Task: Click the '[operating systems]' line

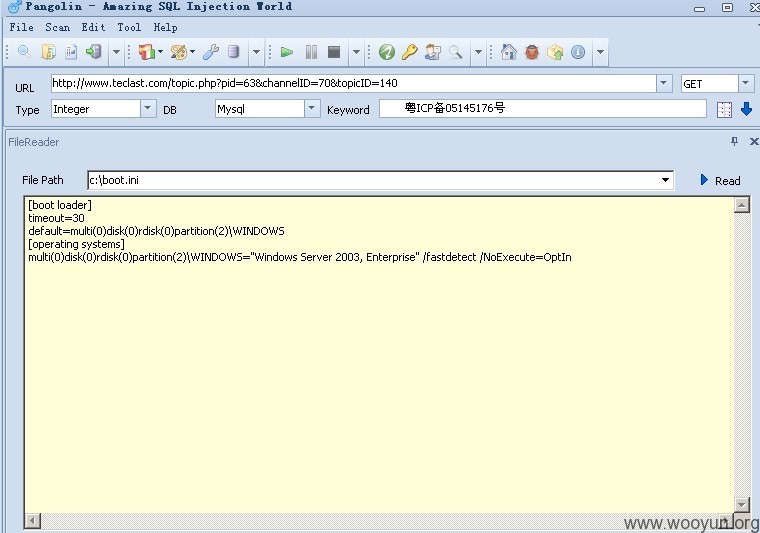Action: click(76, 244)
